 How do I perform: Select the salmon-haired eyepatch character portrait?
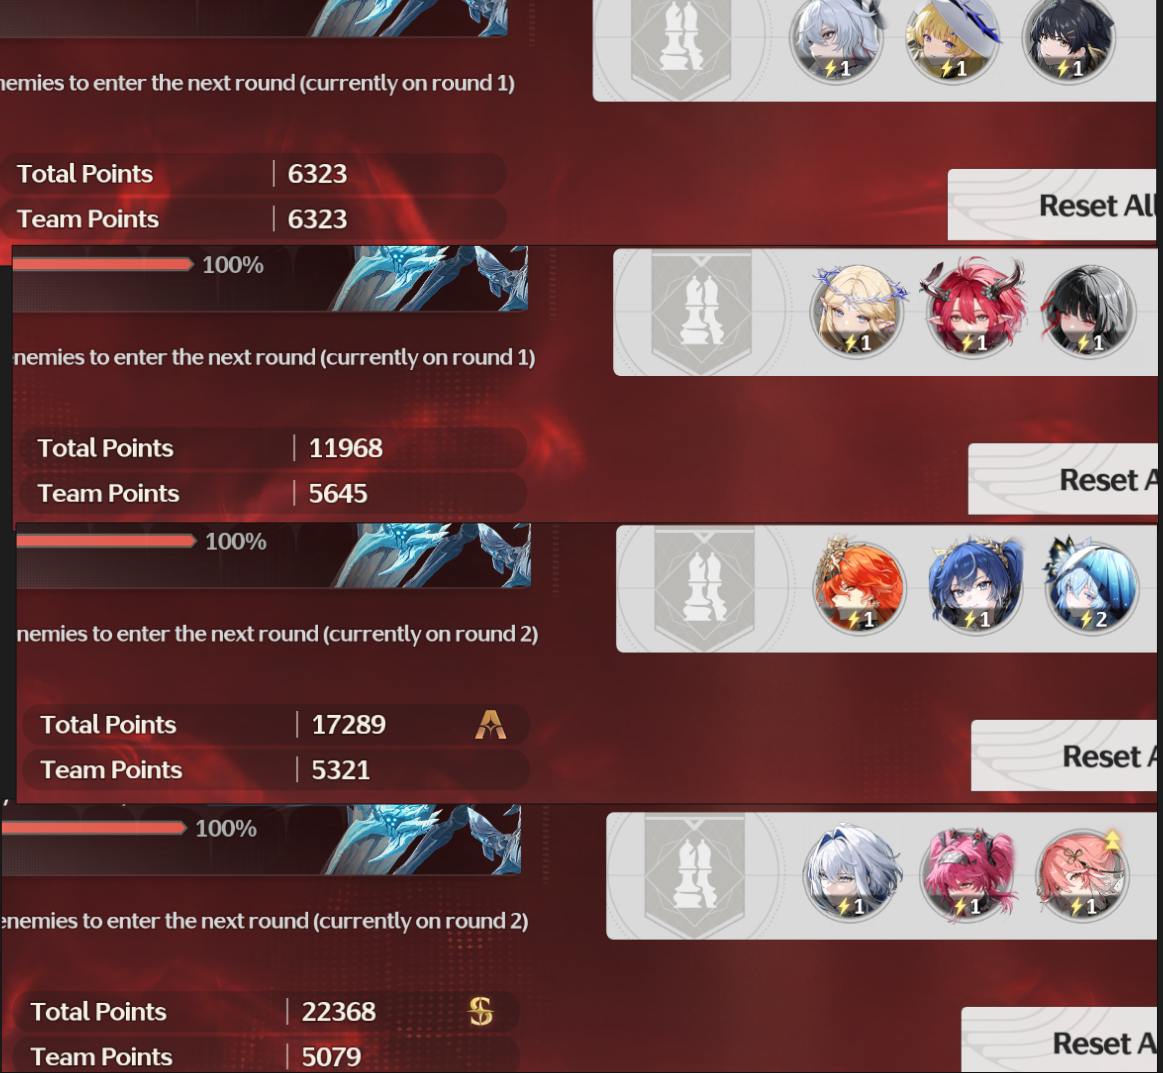pyautogui.click(x=1082, y=874)
